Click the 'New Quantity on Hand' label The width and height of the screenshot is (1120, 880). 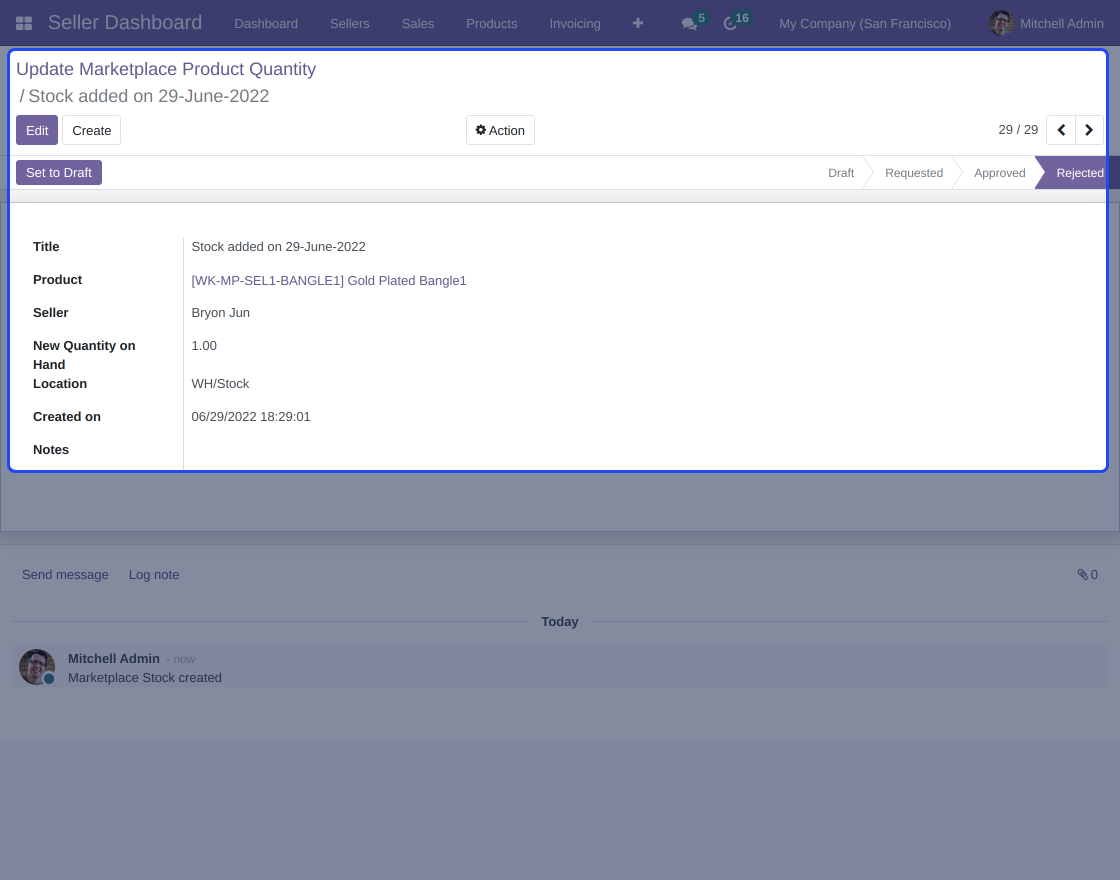coord(84,355)
